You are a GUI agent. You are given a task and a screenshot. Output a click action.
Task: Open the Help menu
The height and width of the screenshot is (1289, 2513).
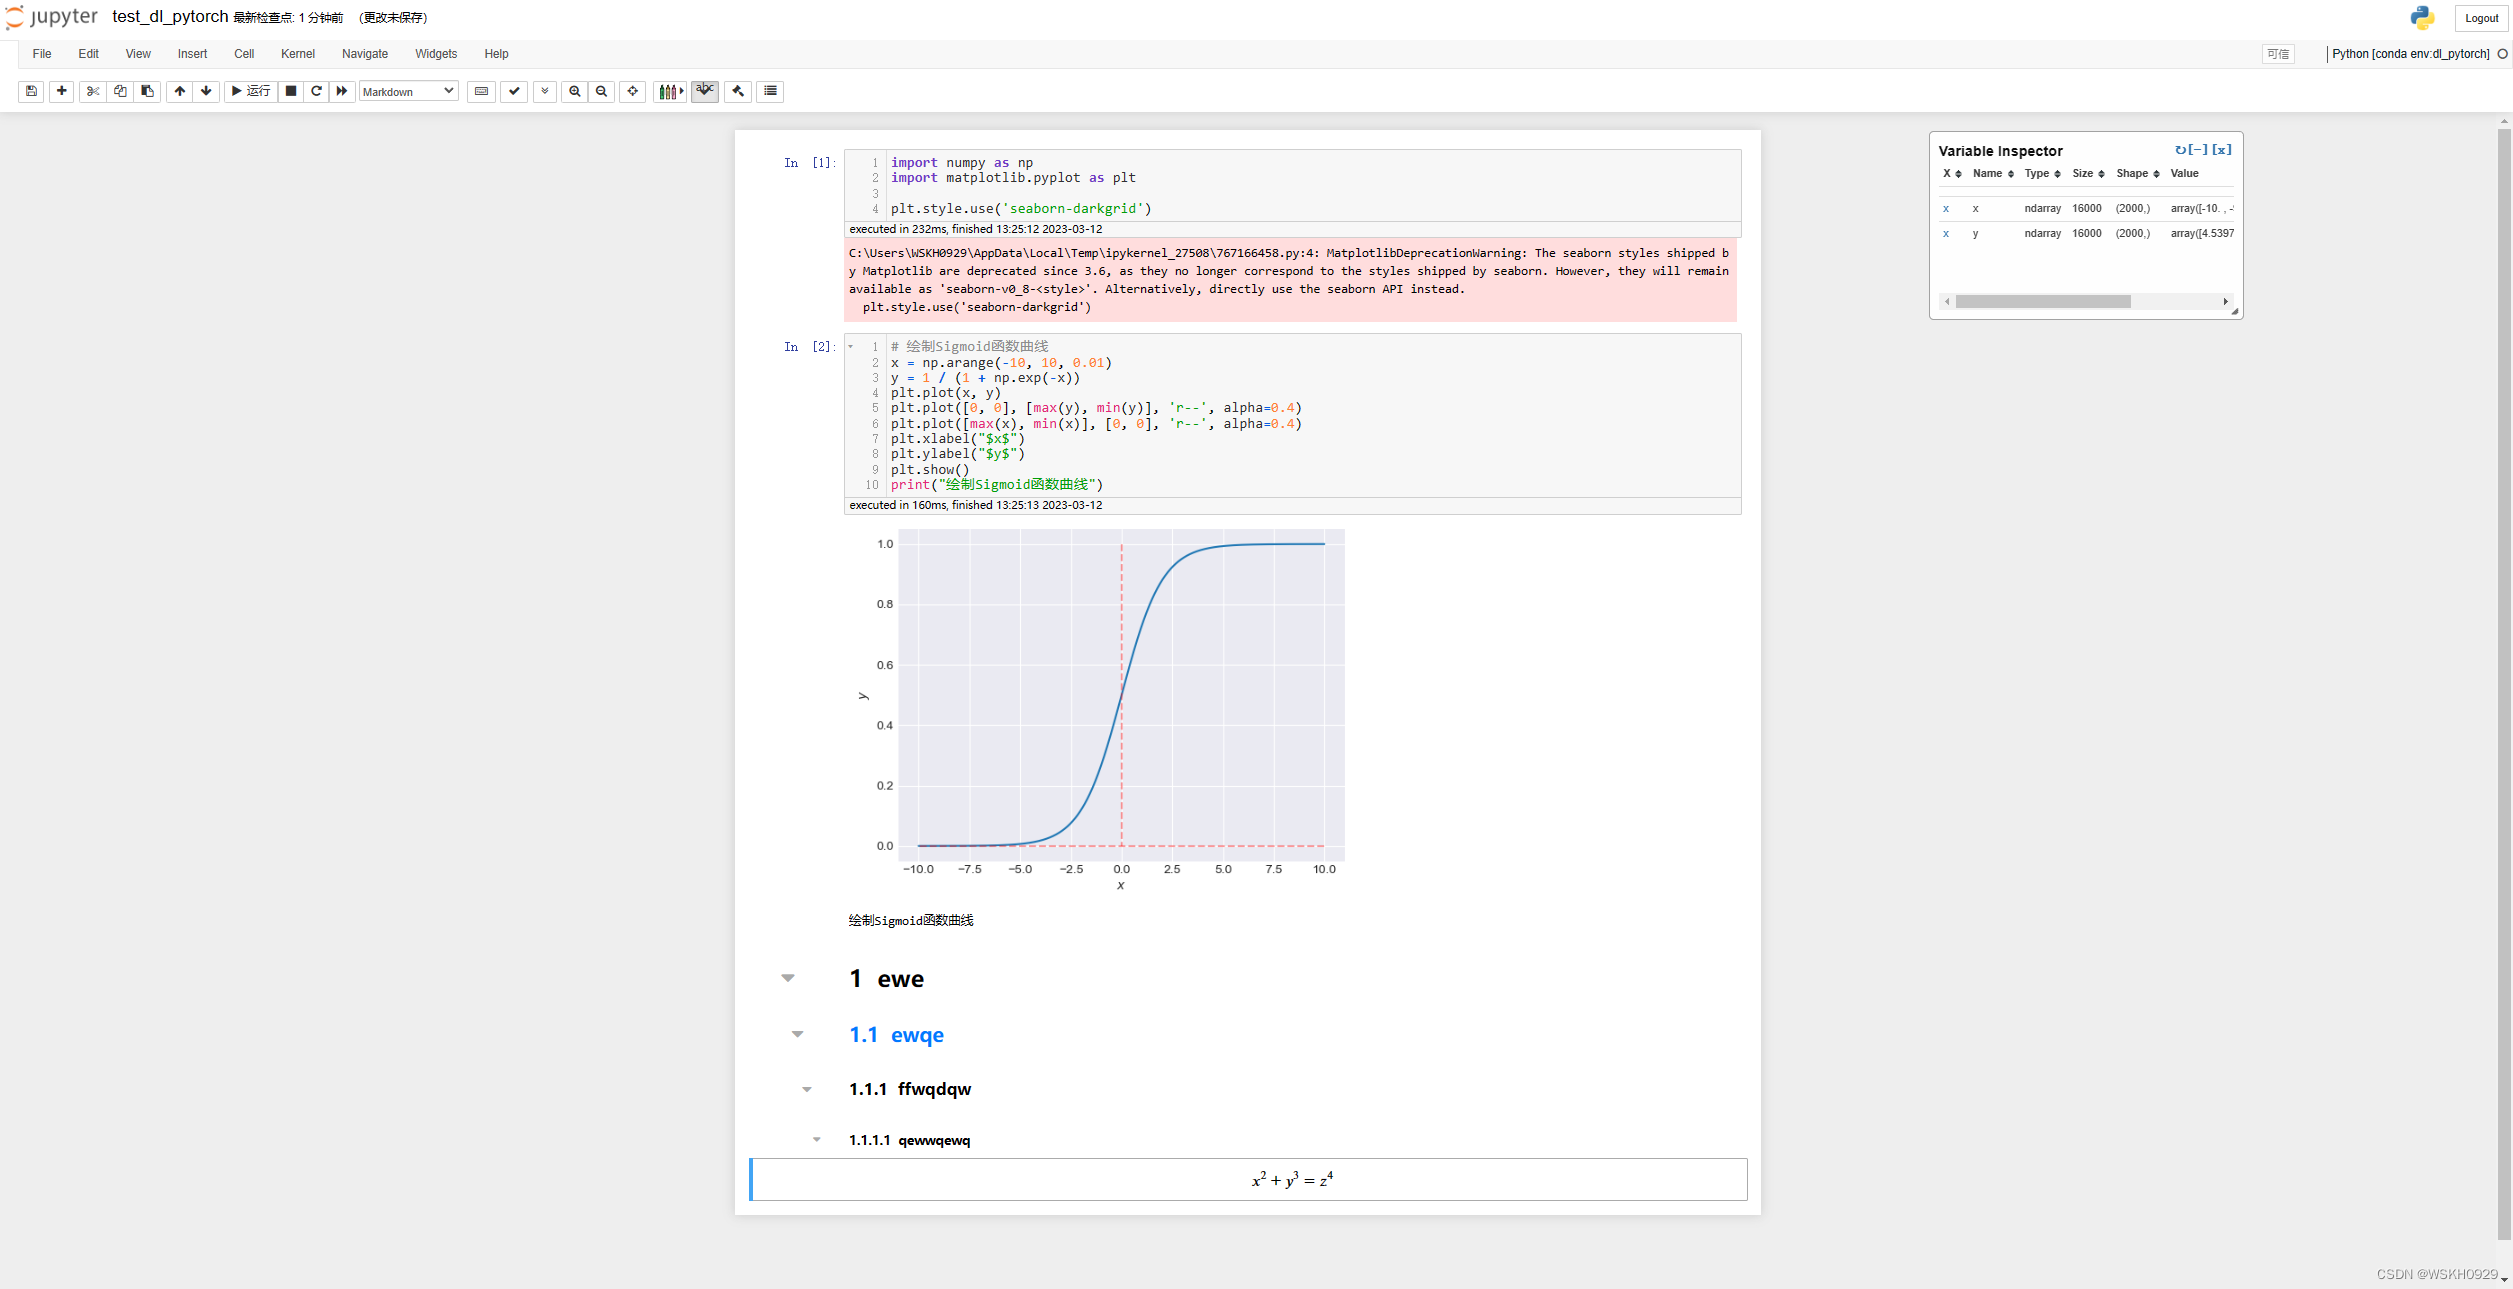click(x=496, y=54)
